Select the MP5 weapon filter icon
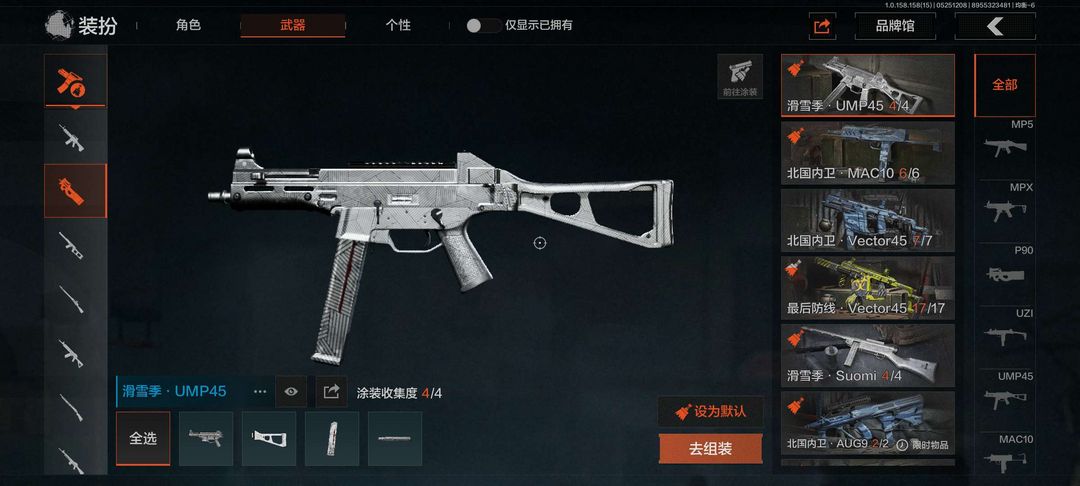Screen dimensions: 1080x486 click(1005, 147)
